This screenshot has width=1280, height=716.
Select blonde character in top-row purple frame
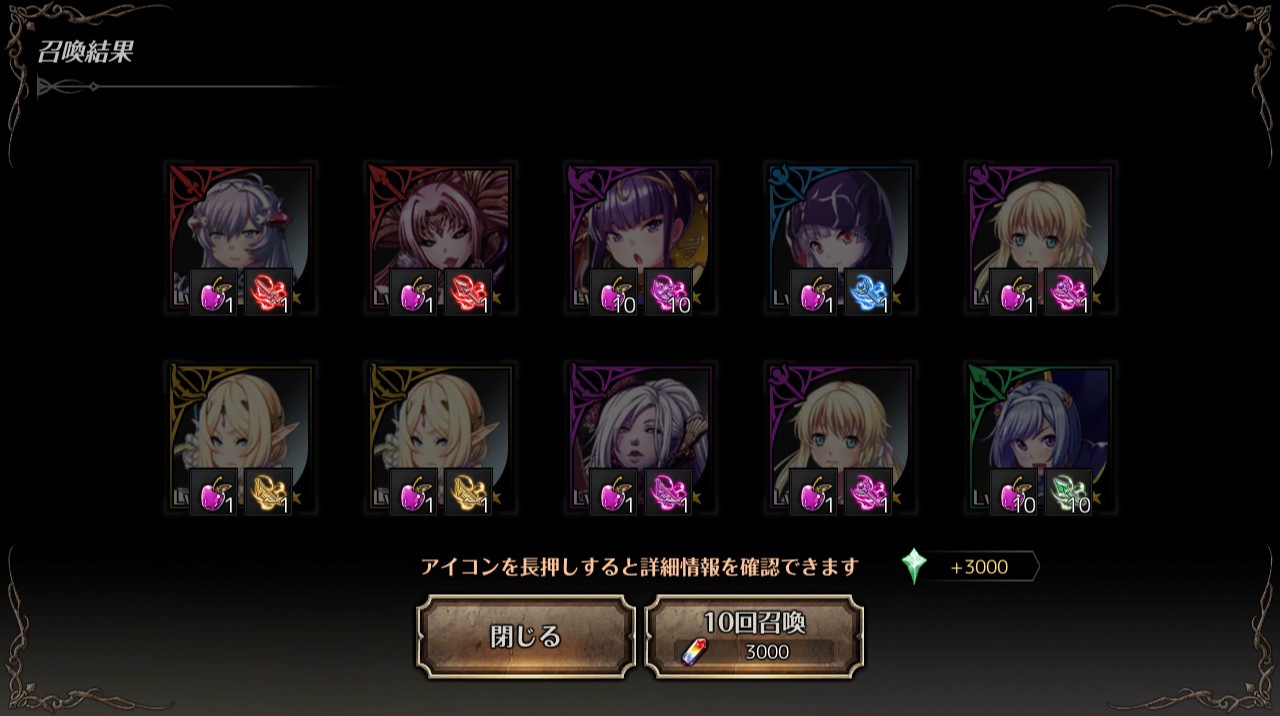tap(1040, 239)
